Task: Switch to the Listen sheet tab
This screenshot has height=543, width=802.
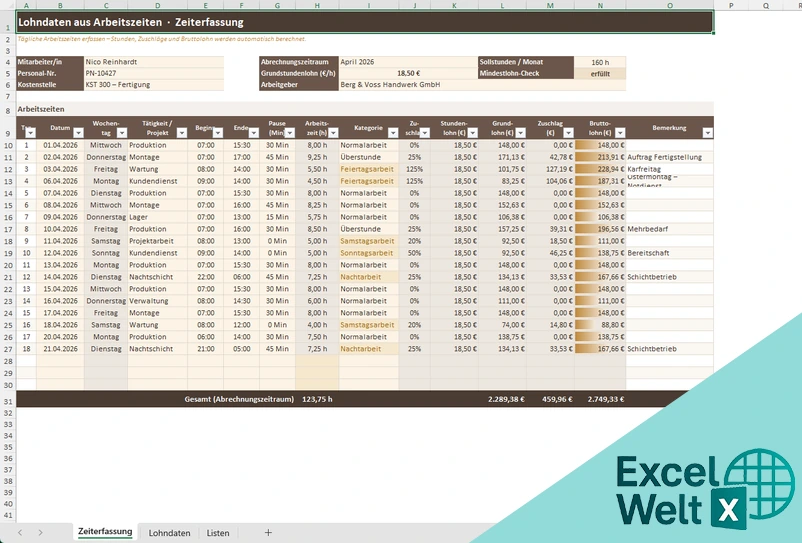Action: coord(218,533)
